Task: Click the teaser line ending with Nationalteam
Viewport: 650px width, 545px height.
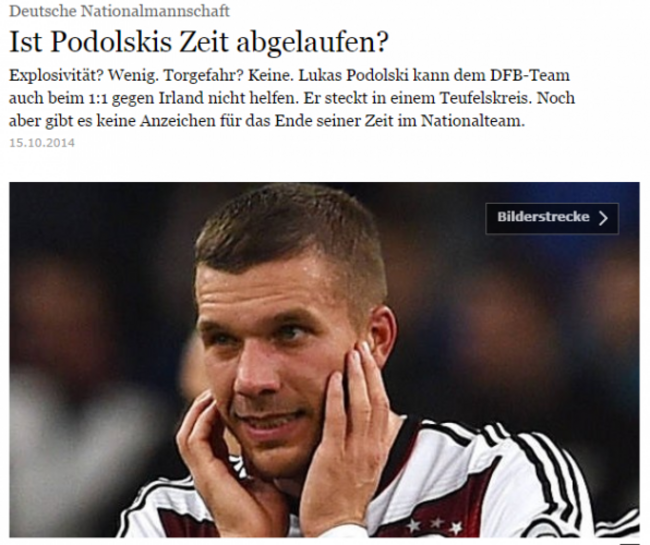Action: (267, 121)
